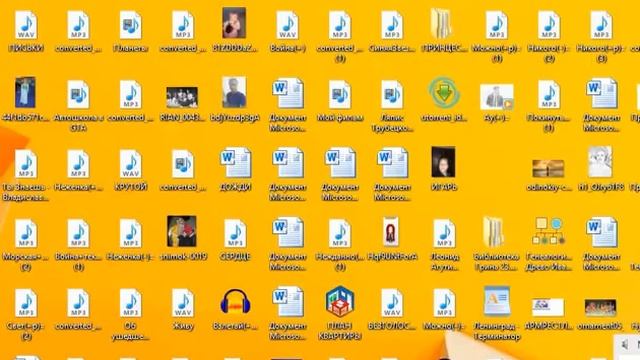
Task: Select the Живу WAV file
Action: click(x=183, y=303)
